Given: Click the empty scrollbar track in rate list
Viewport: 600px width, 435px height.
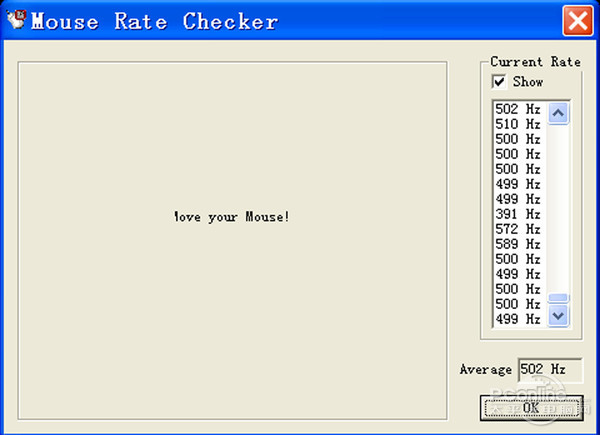Looking at the screenshot, I should pos(559,200).
